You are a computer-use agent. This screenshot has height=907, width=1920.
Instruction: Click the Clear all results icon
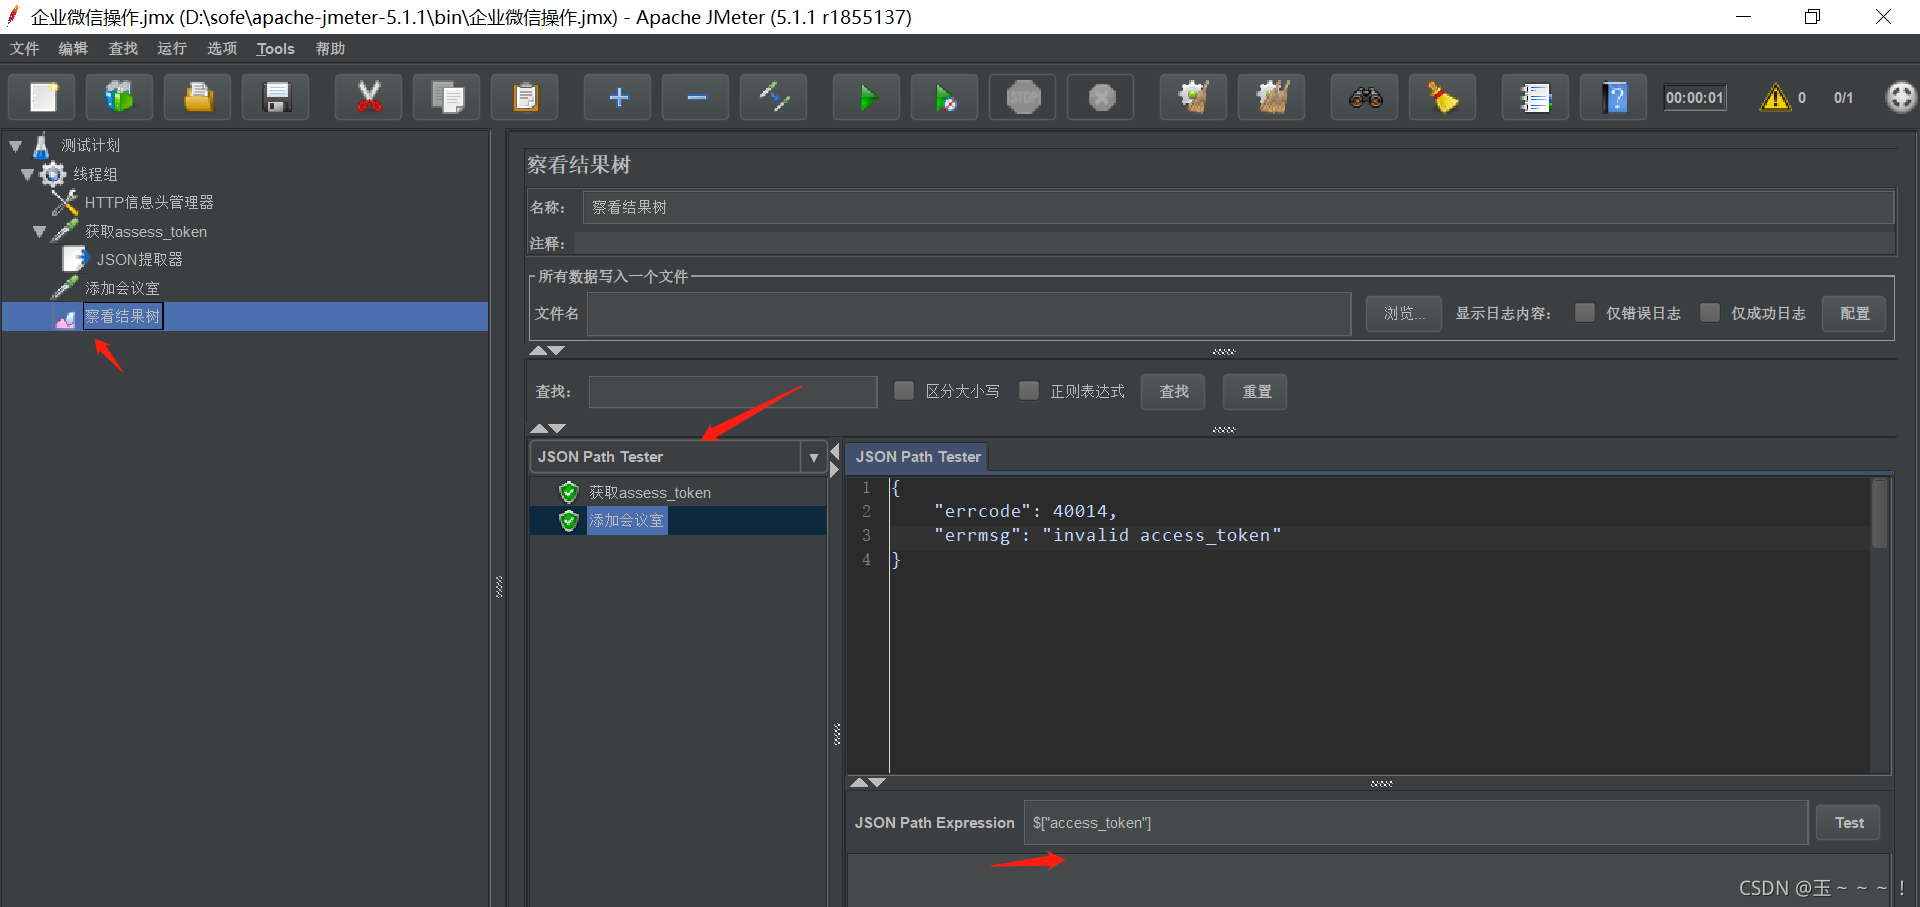(1272, 97)
